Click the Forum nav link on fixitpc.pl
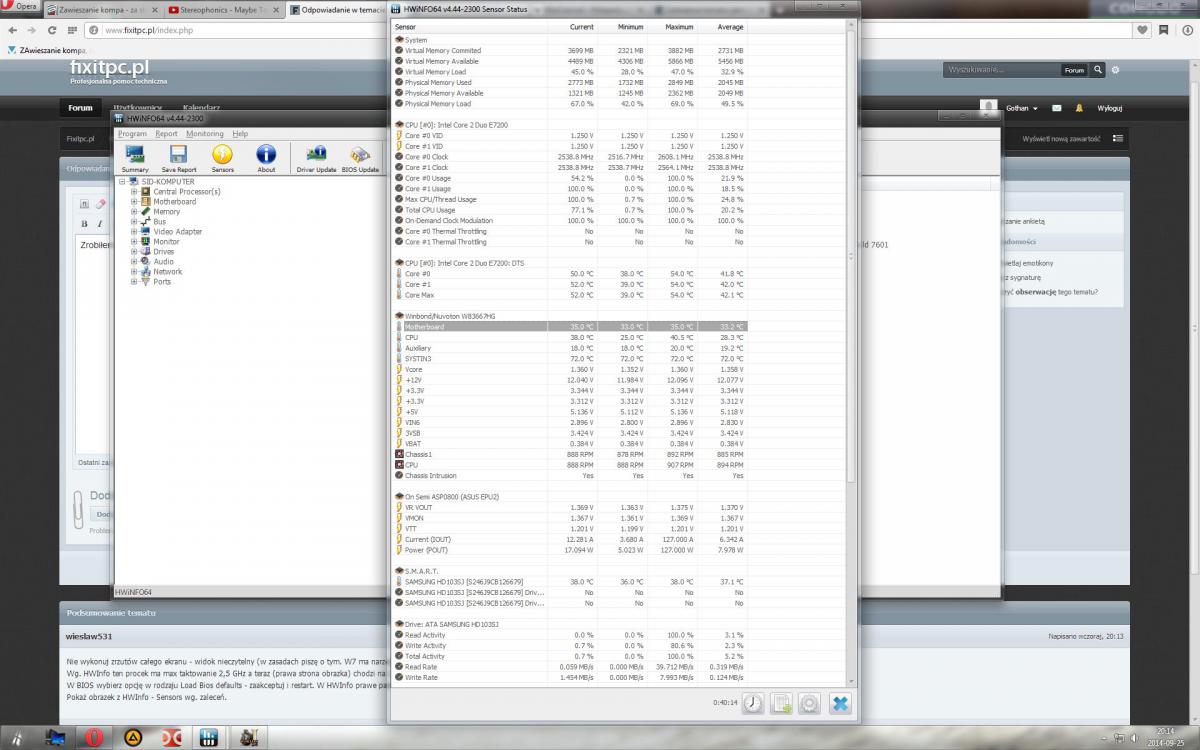The height and width of the screenshot is (750, 1200). pyautogui.click(x=80, y=108)
